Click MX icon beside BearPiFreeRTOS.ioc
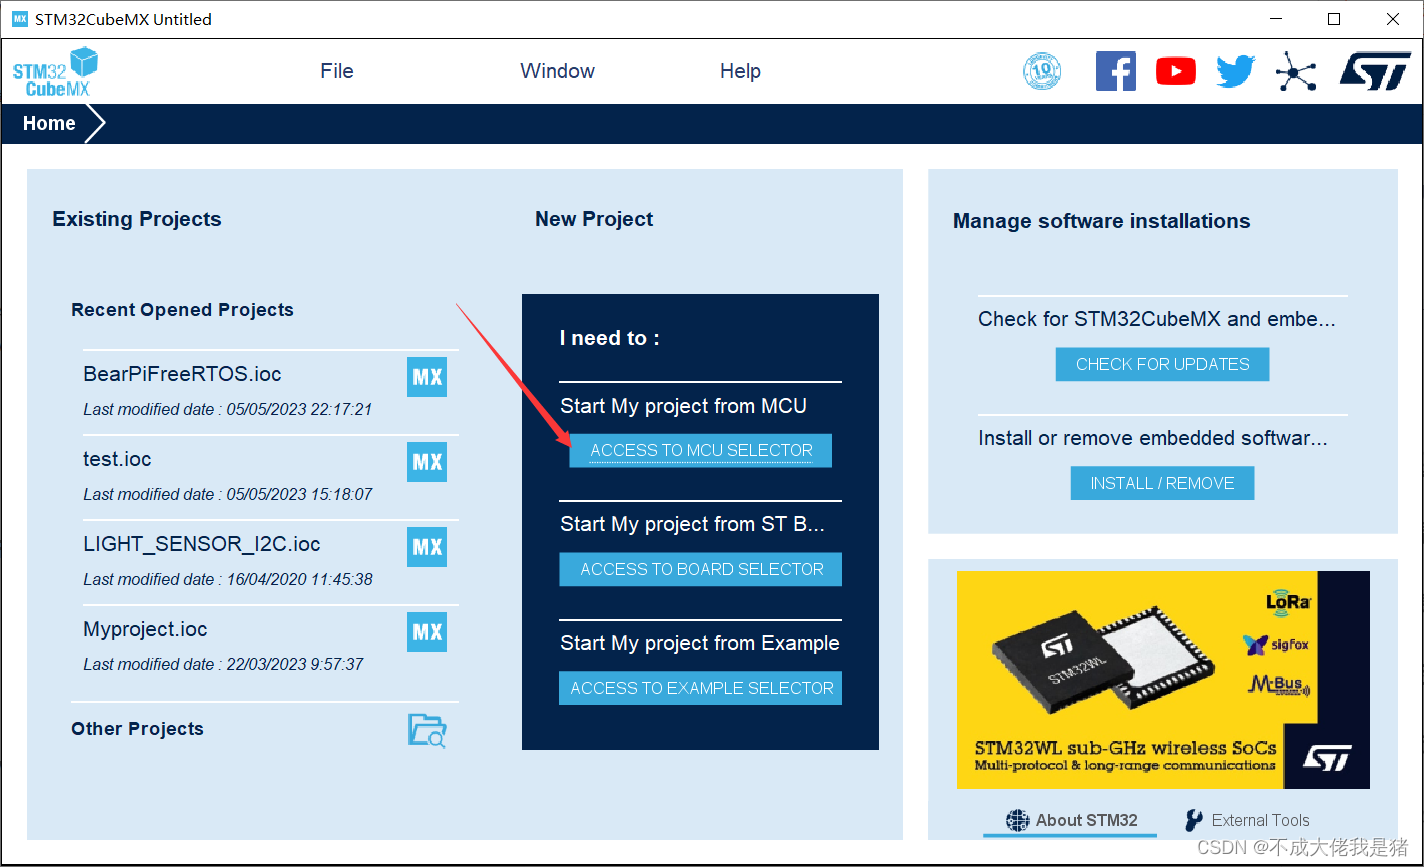 427,377
